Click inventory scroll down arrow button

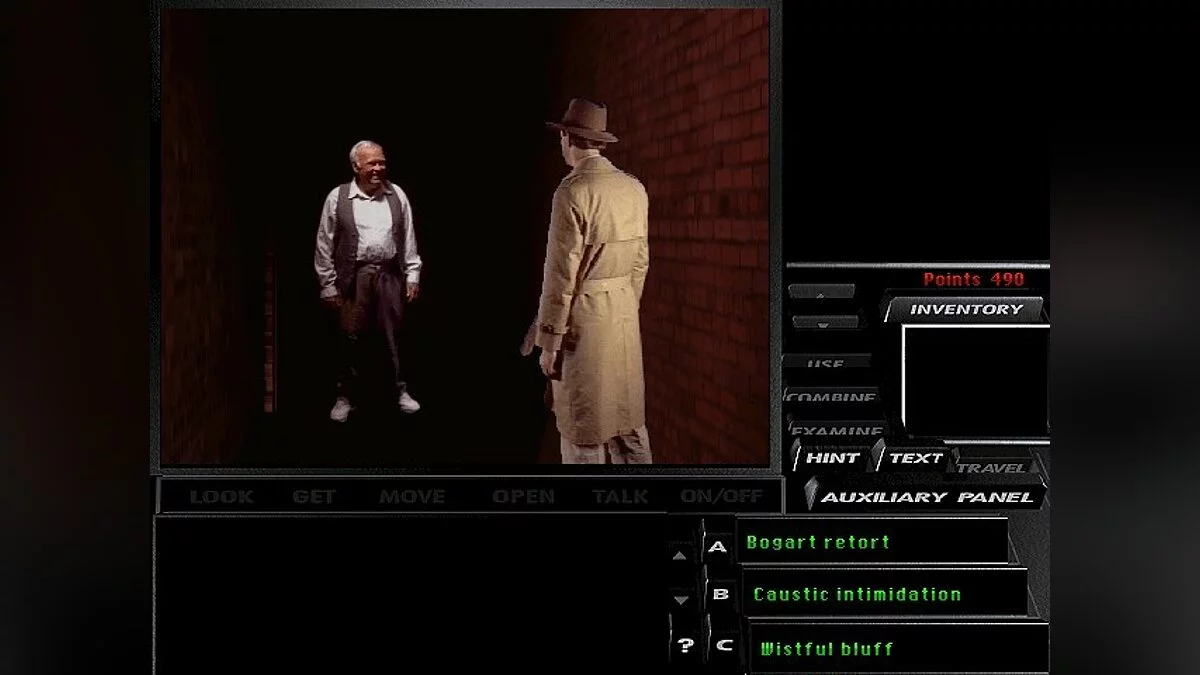825,322
